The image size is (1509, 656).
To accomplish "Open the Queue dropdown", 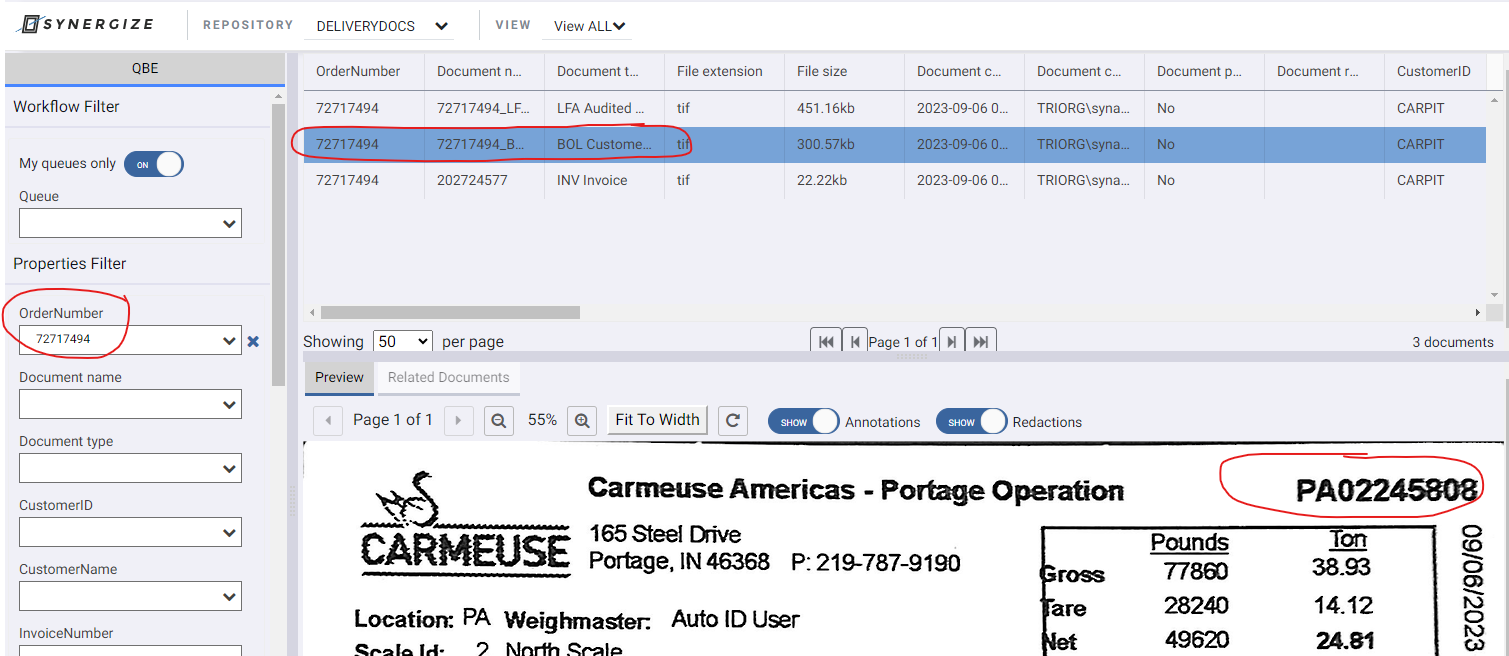I will coord(130,223).
